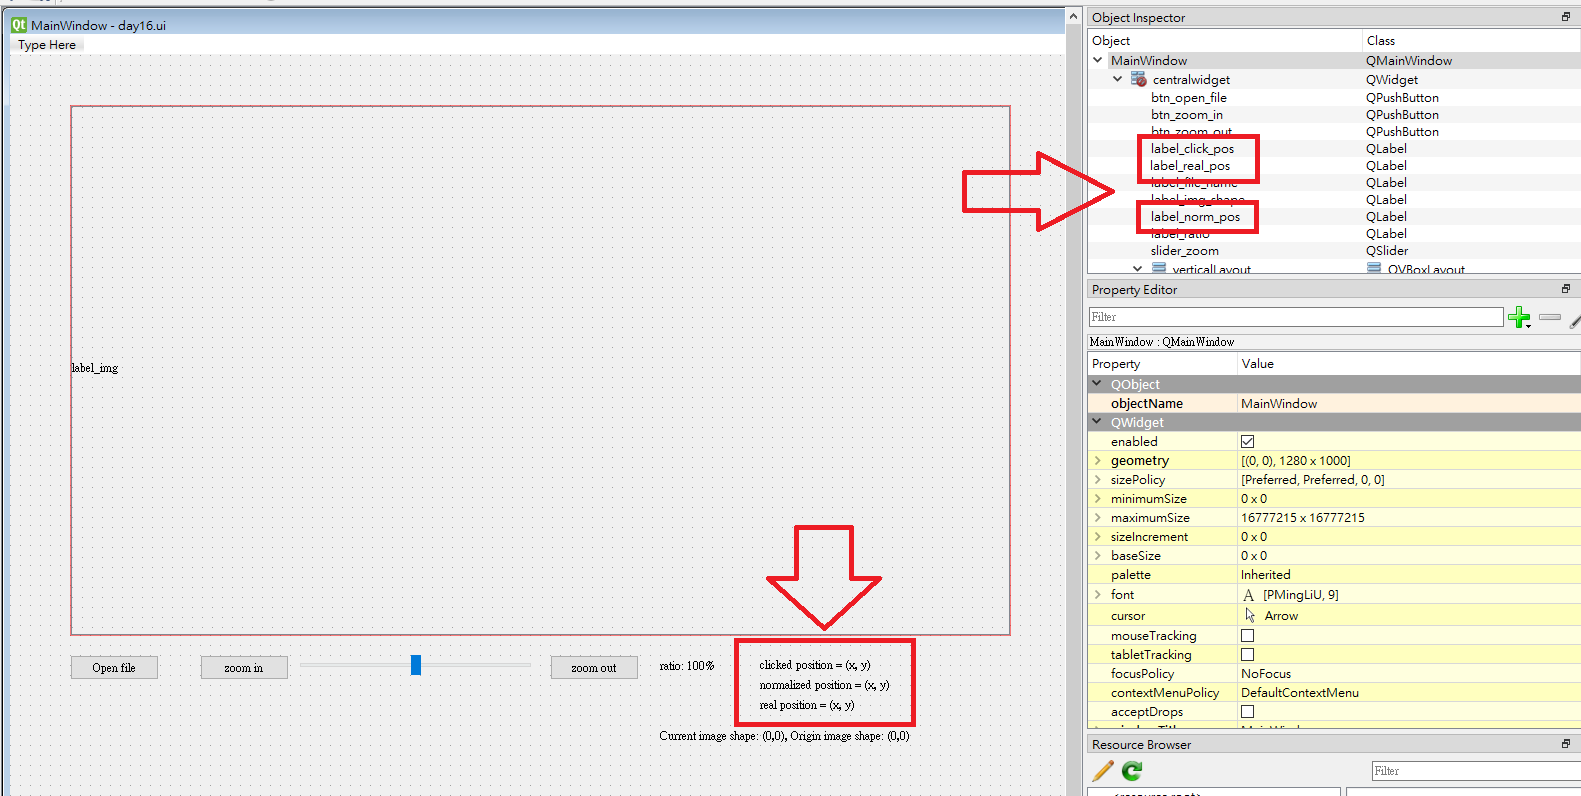Collapse the QWidget property group
The width and height of the screenshot is (1581, 796).
click(x=1097, y=422)
